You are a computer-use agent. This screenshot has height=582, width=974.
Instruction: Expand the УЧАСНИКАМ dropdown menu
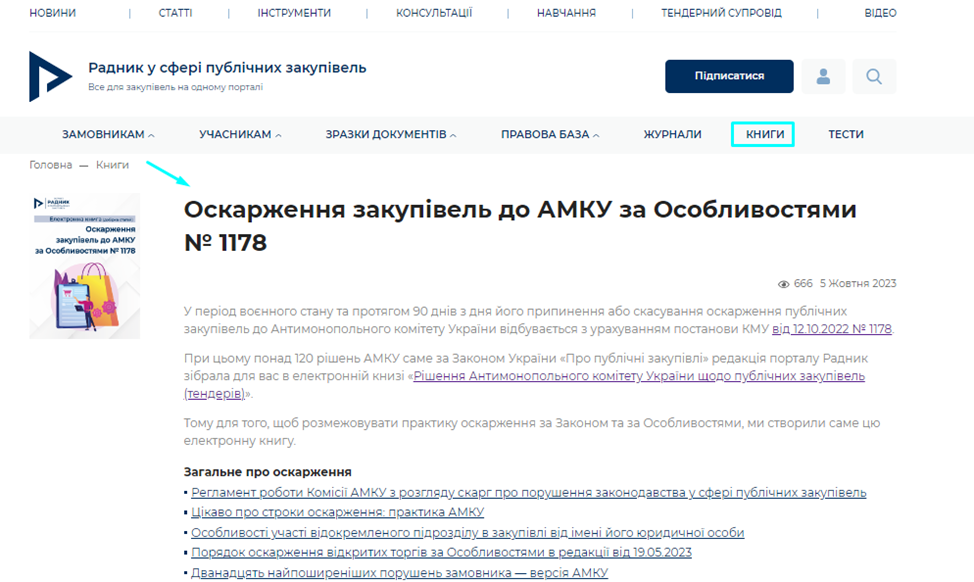coord(240,134)
